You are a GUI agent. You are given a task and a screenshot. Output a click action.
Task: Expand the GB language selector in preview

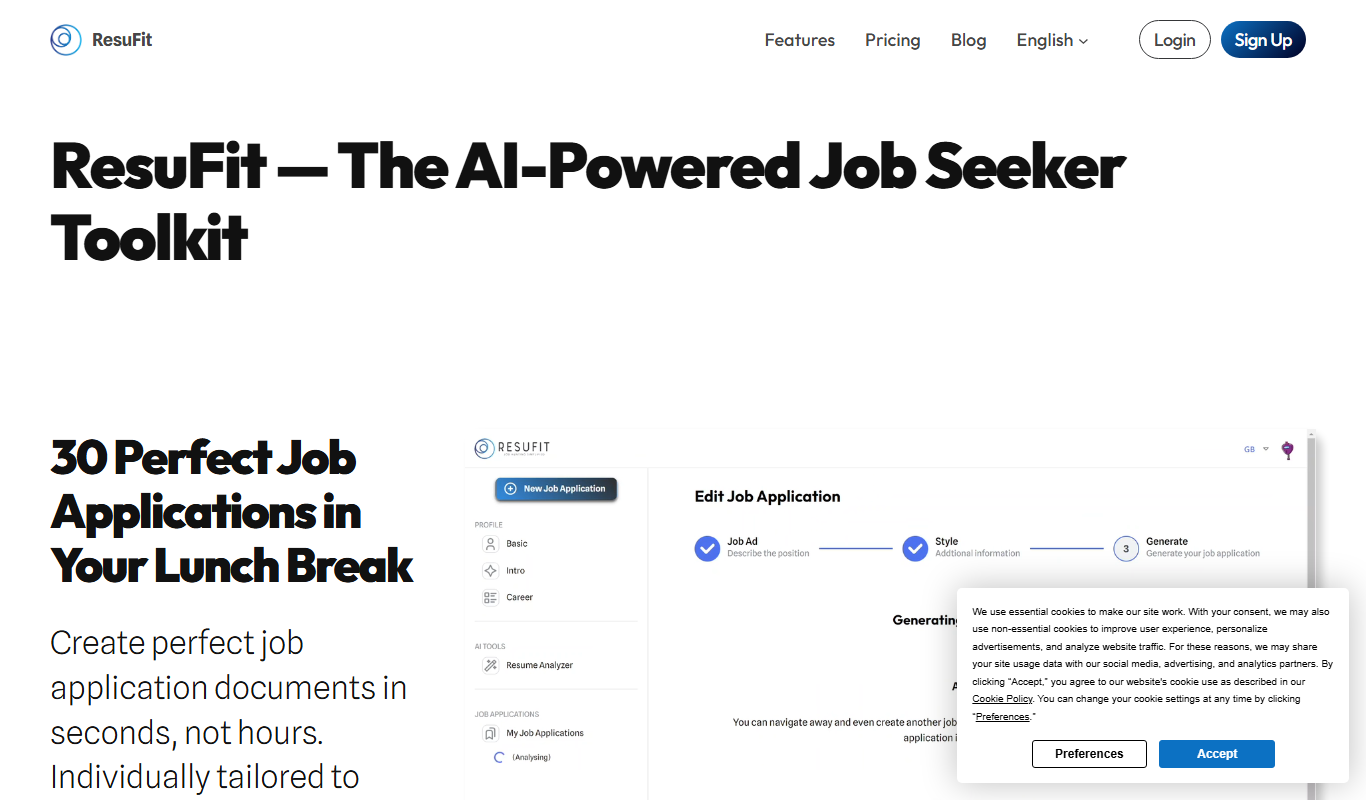tap(1256, 449)
